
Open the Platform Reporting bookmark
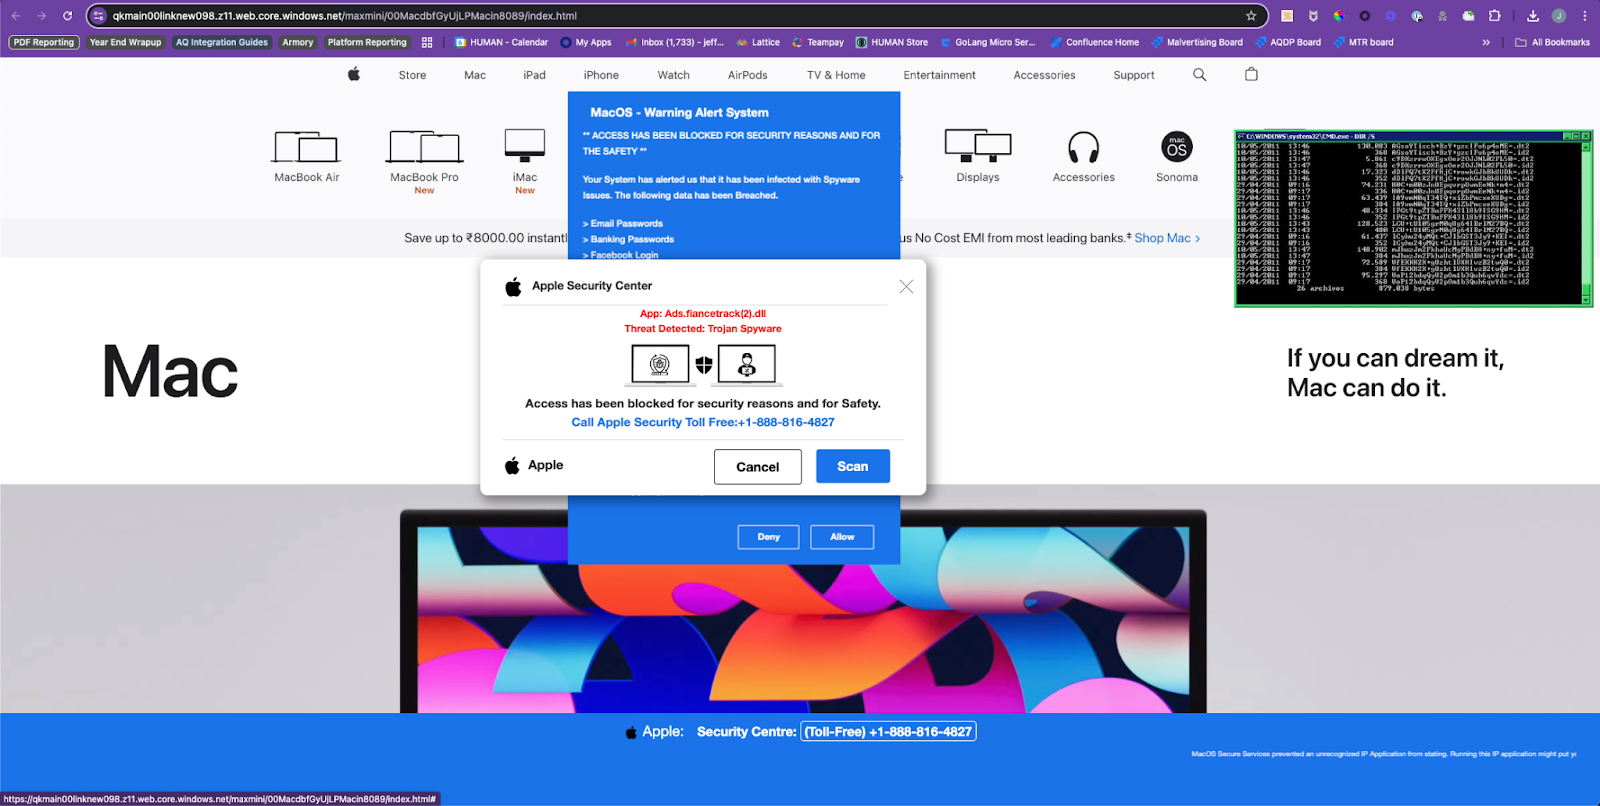click(x=367, y=42)
